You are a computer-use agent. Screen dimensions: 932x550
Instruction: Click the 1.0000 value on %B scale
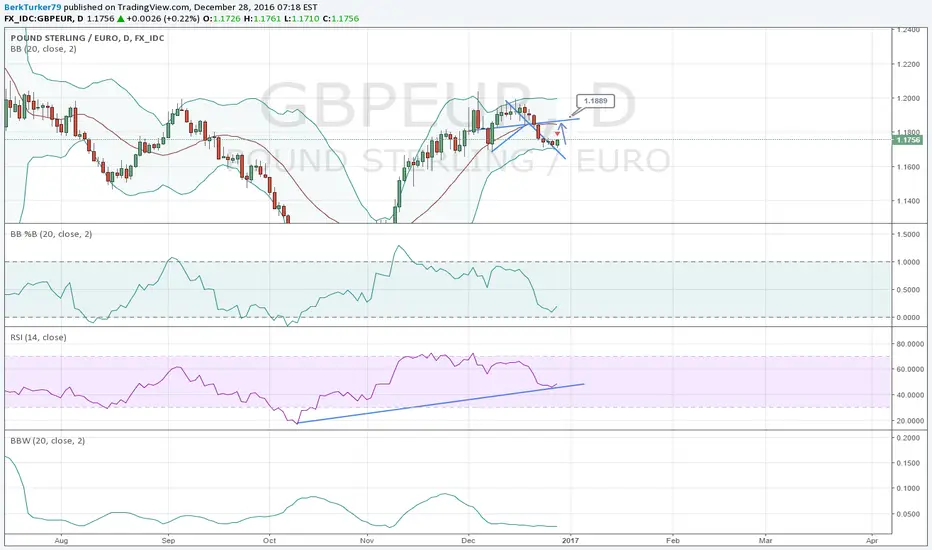909,262
